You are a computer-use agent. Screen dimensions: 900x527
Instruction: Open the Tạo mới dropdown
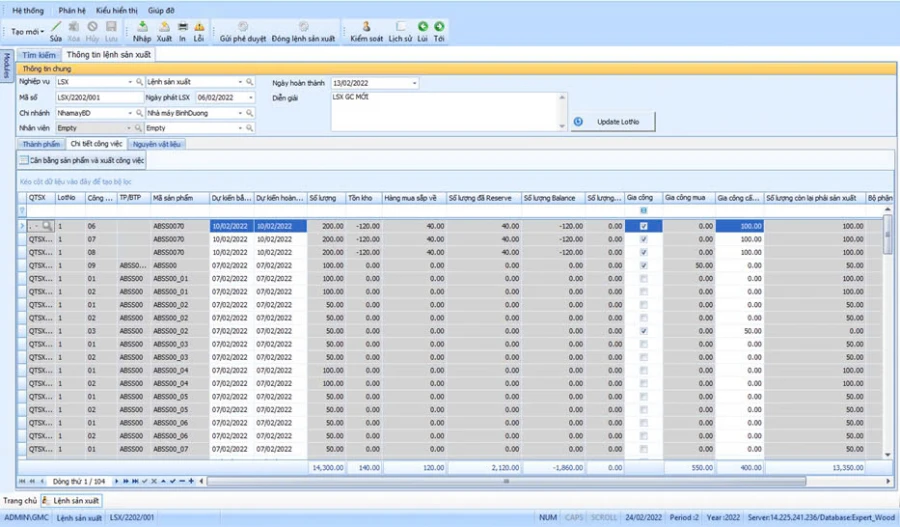point(27,32)
